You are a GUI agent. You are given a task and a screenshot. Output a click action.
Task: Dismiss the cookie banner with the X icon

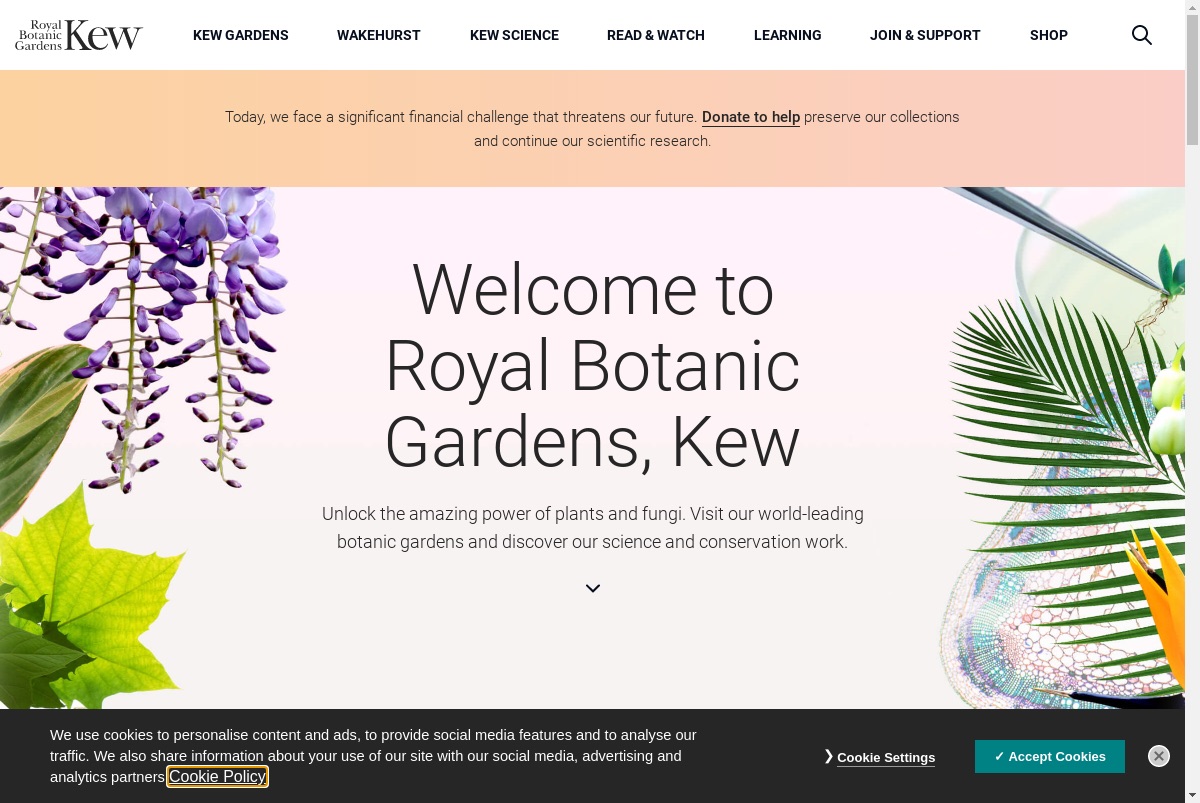tap(1159, 756)
